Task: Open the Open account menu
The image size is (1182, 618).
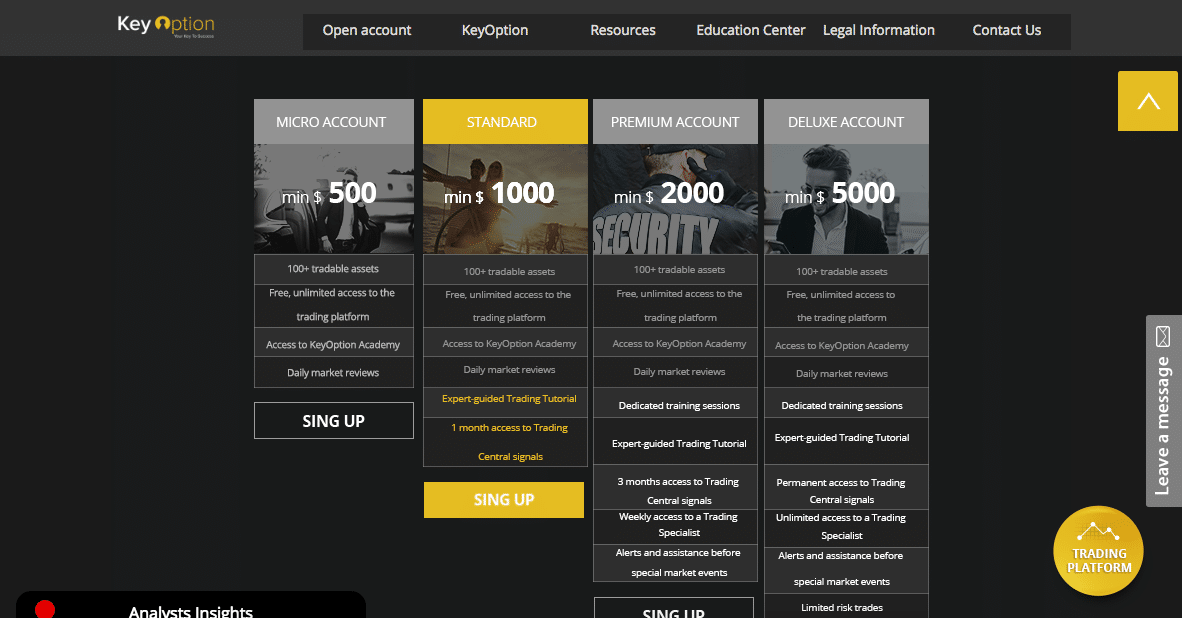Action: point(367,31)
